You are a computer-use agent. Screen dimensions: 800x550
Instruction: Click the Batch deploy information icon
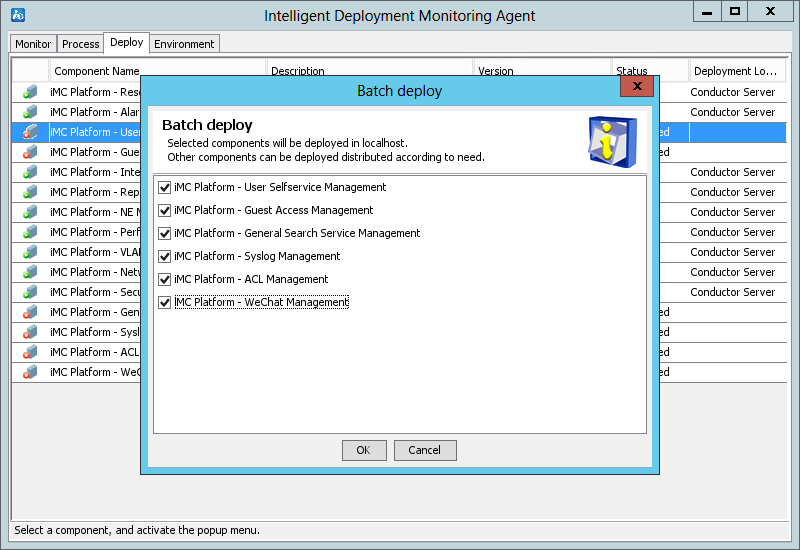612,142
